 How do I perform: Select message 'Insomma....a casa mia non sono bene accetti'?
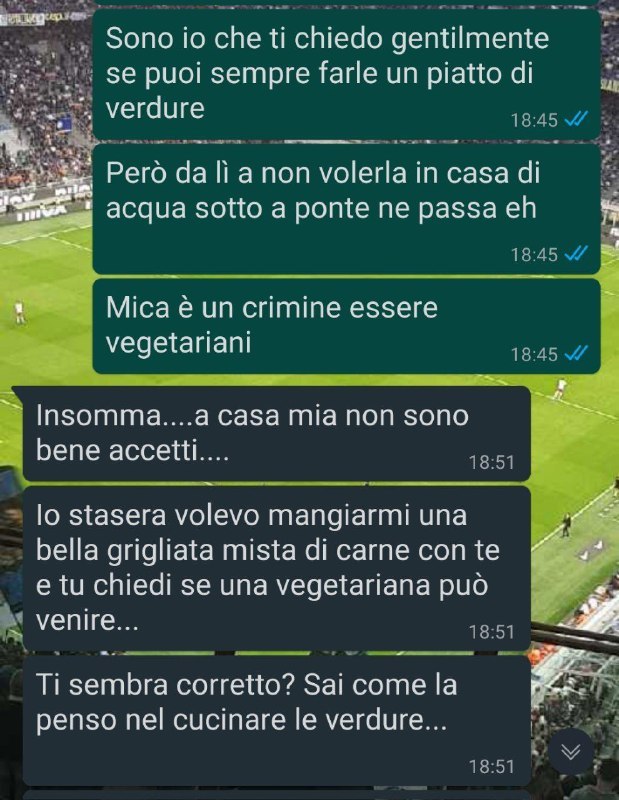pyautogui.click(x=277, y=434)
